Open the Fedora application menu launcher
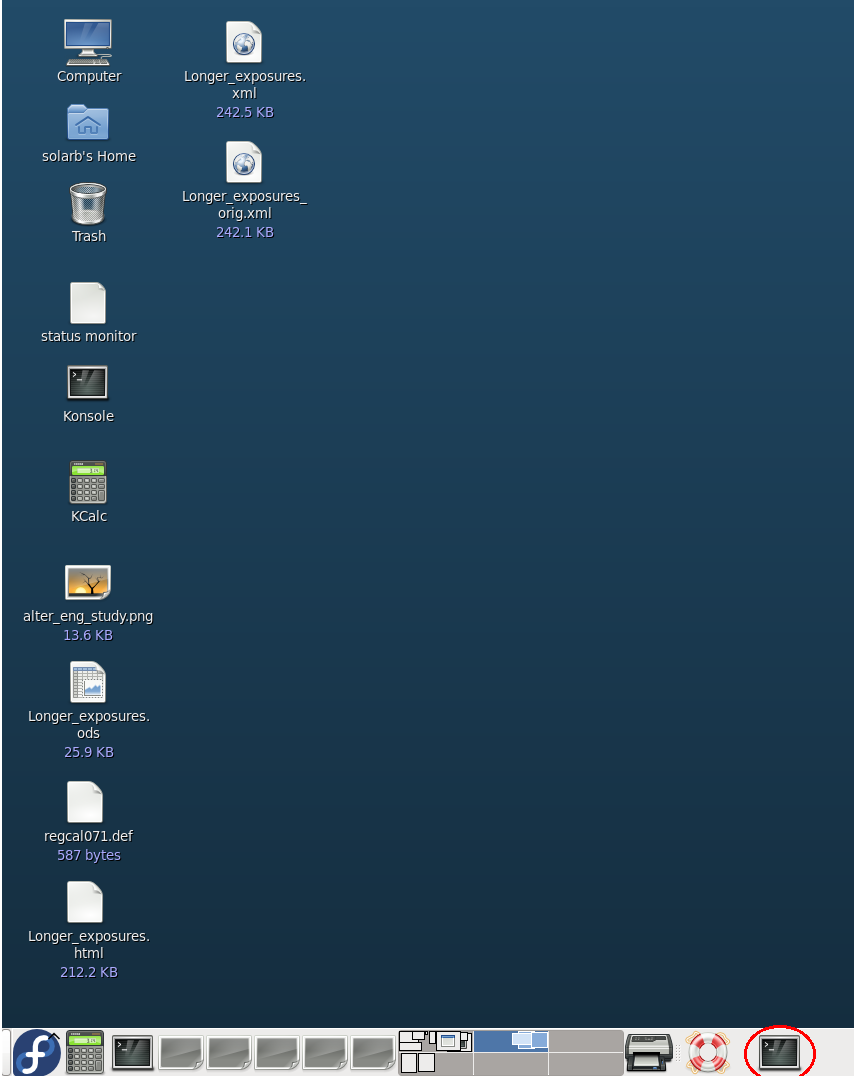This screenshot has width=858, height=1076. [x=36, y=1053]
